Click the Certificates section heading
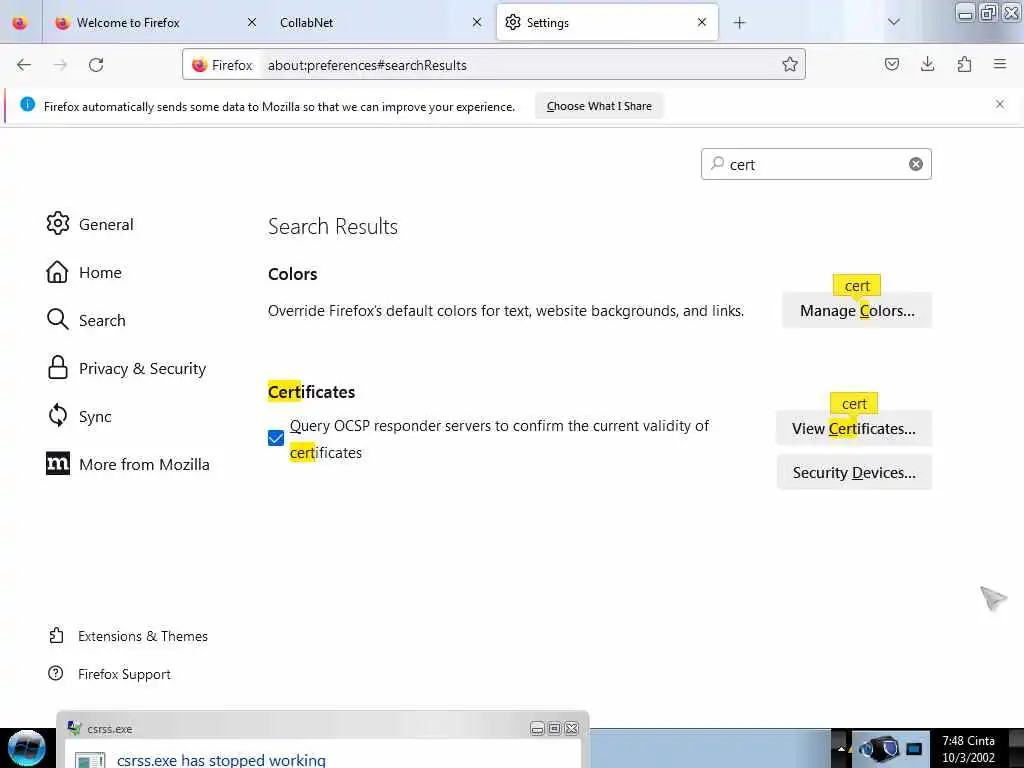 (x=312, y=392)
